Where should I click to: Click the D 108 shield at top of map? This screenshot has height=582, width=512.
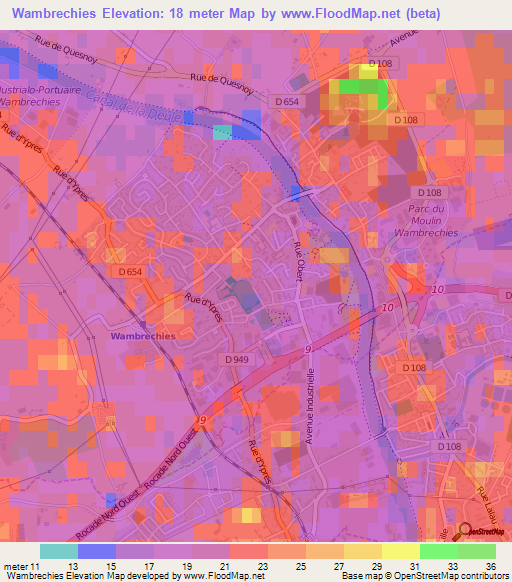380,63
